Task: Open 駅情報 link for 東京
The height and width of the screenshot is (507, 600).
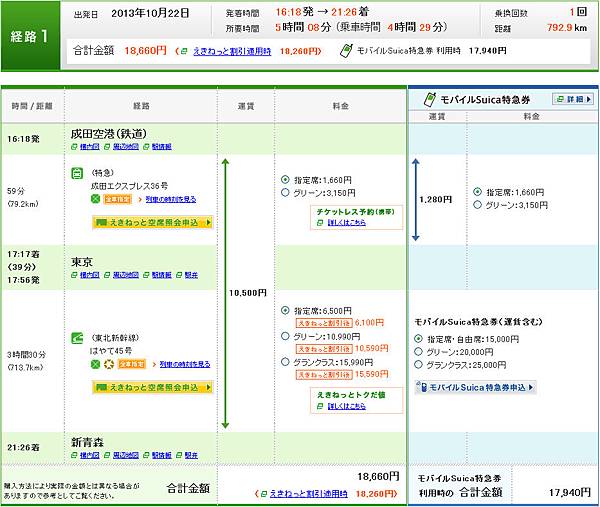Action: [161, 275]
